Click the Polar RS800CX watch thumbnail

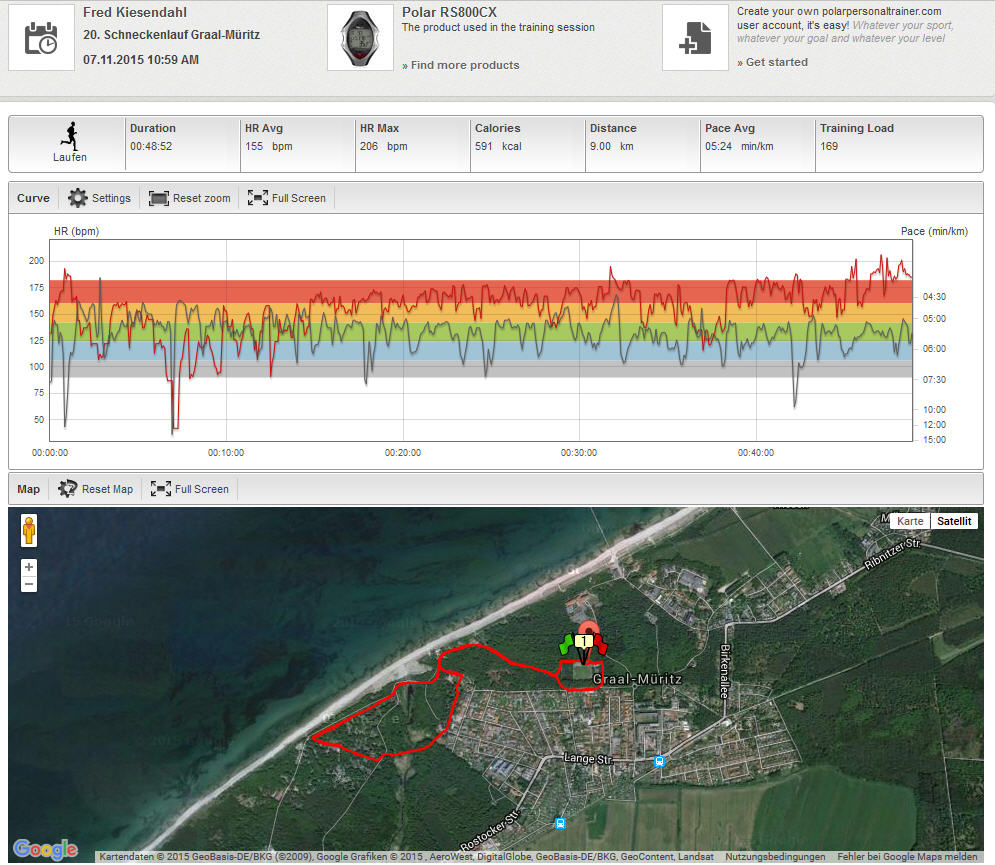coord(360,38)
